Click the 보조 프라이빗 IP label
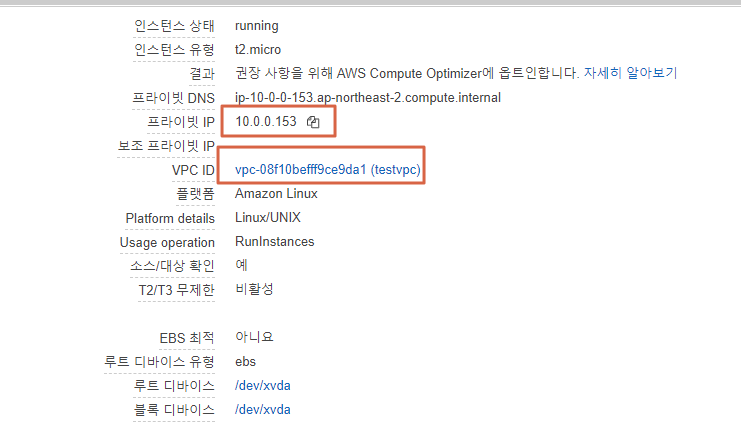741x429 pixels. point(166,146)
